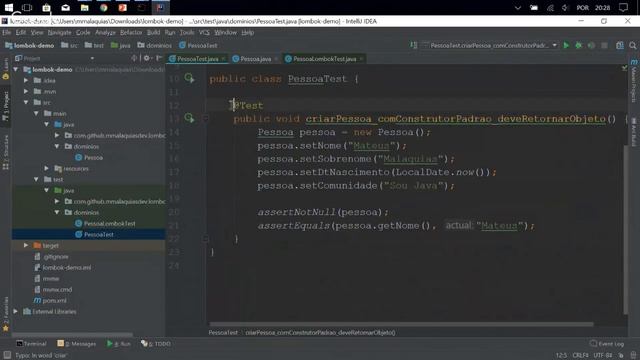Switch to PessoaLombokTest.java tab
Screen dimensions: 640x360
[x=324, y=59]
